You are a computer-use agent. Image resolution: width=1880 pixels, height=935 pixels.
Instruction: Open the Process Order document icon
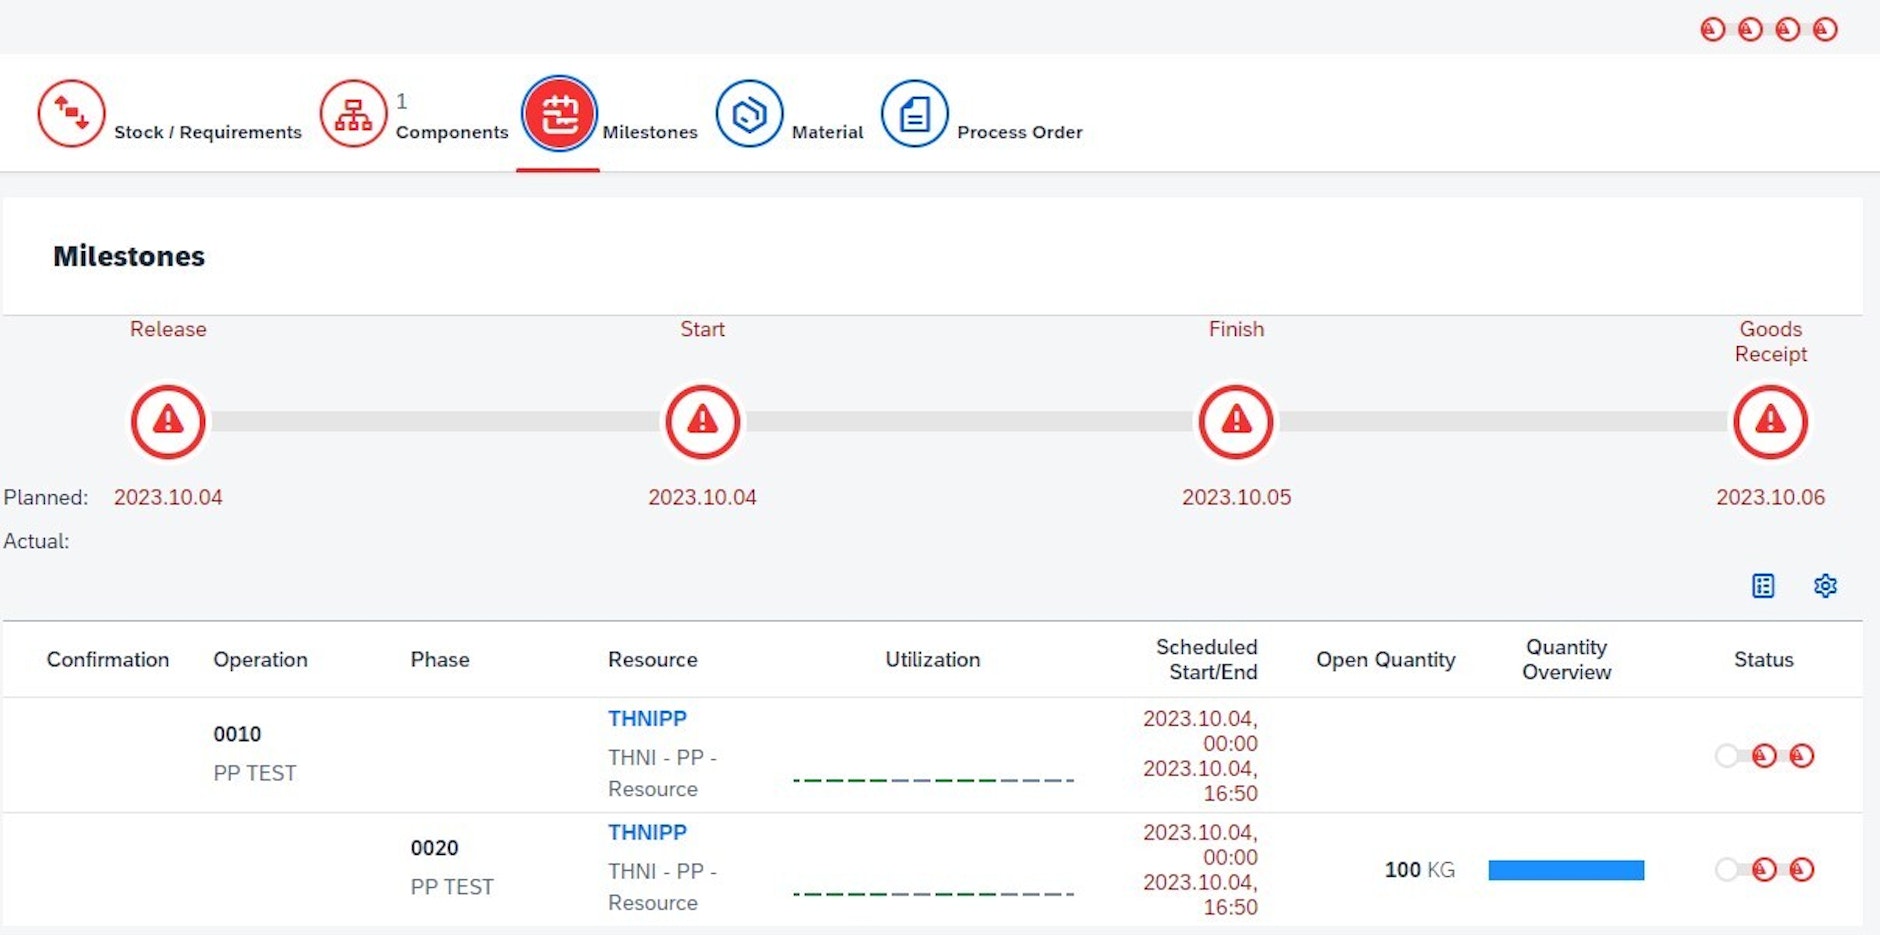914,113
